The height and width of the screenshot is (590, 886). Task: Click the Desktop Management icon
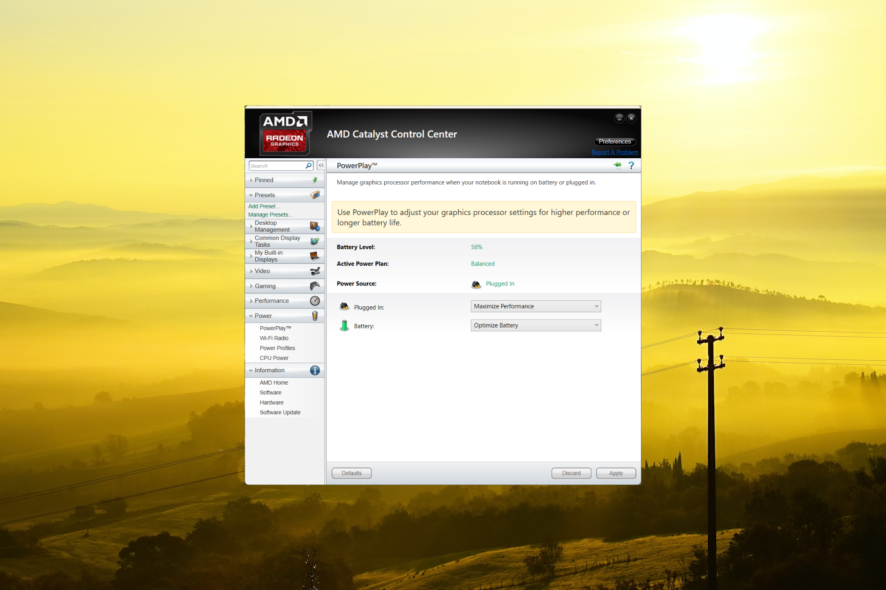(x=315, y=227)
